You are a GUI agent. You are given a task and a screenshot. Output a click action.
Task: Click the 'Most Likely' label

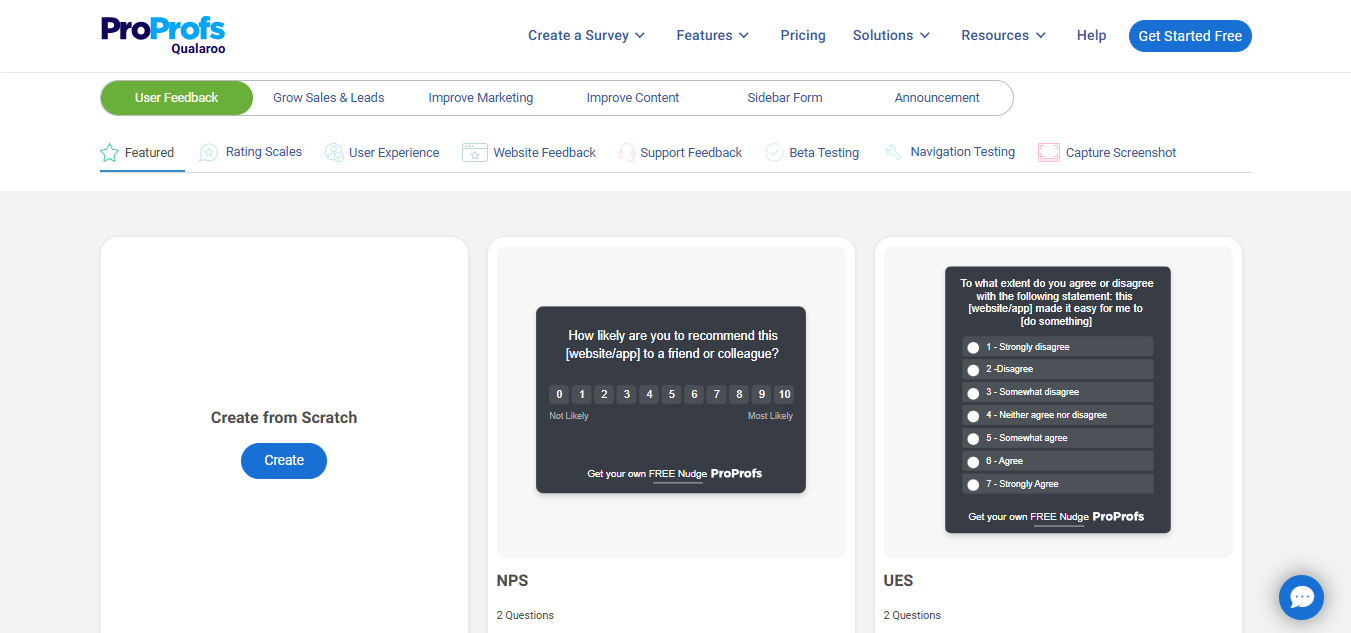point(770,416)
